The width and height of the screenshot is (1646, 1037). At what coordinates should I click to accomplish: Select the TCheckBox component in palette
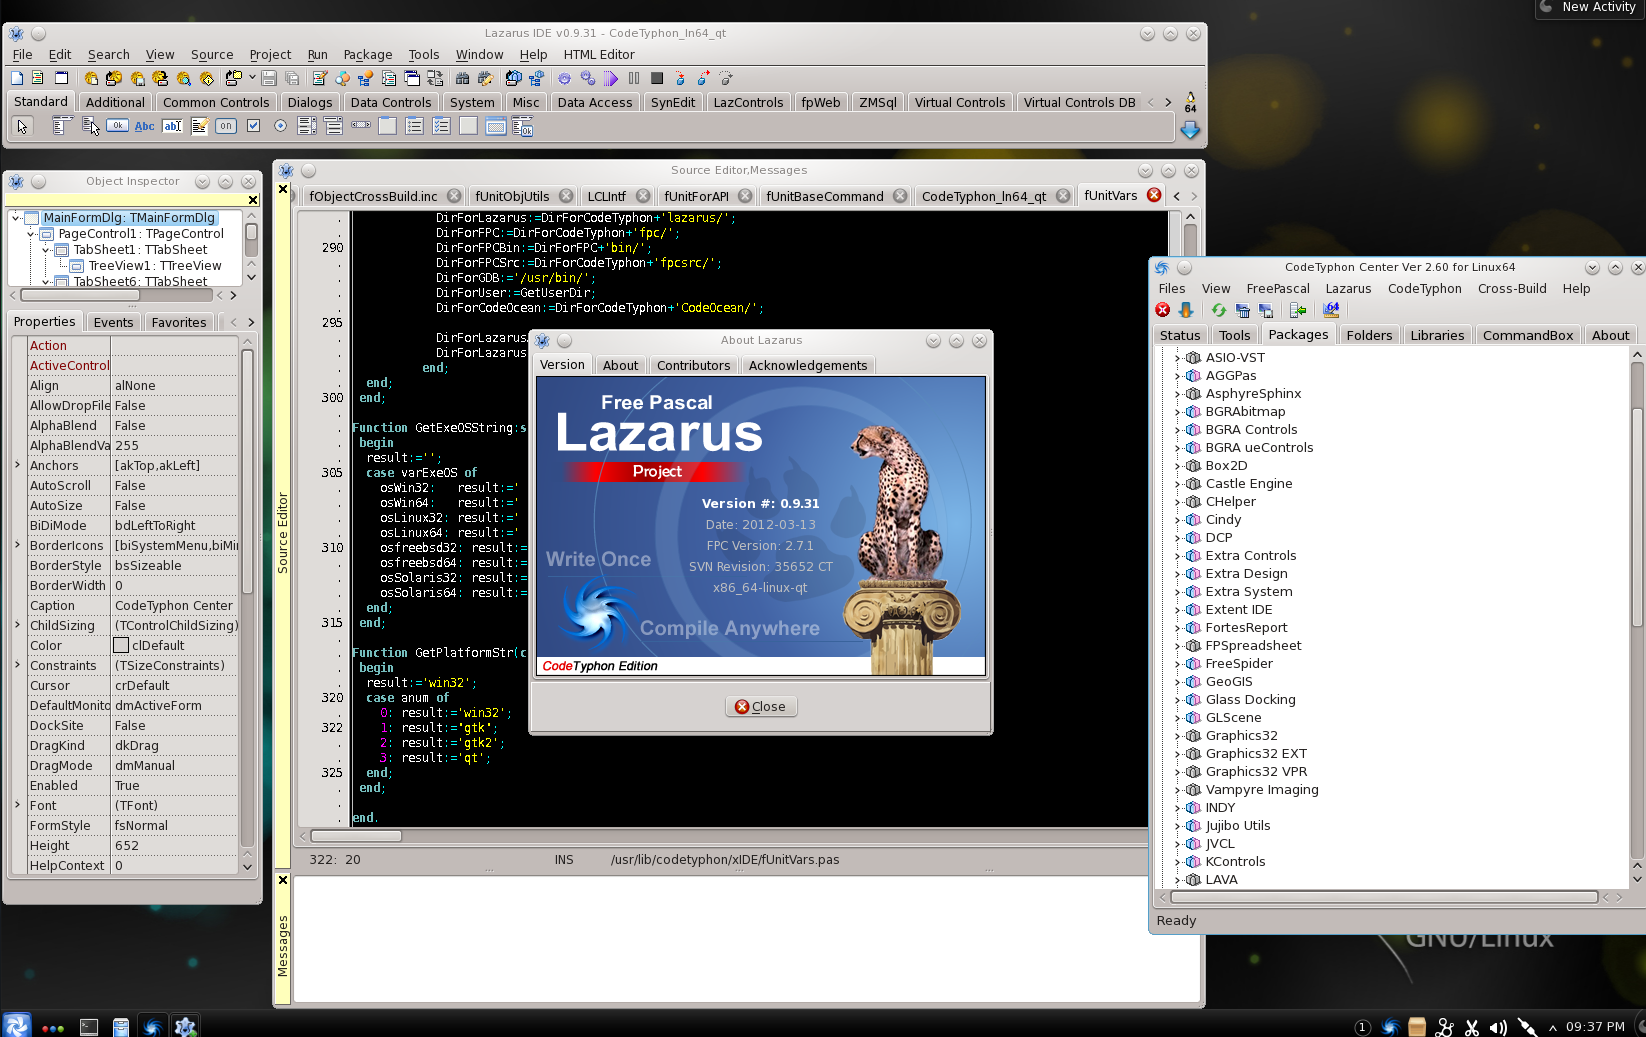[253, 126]
